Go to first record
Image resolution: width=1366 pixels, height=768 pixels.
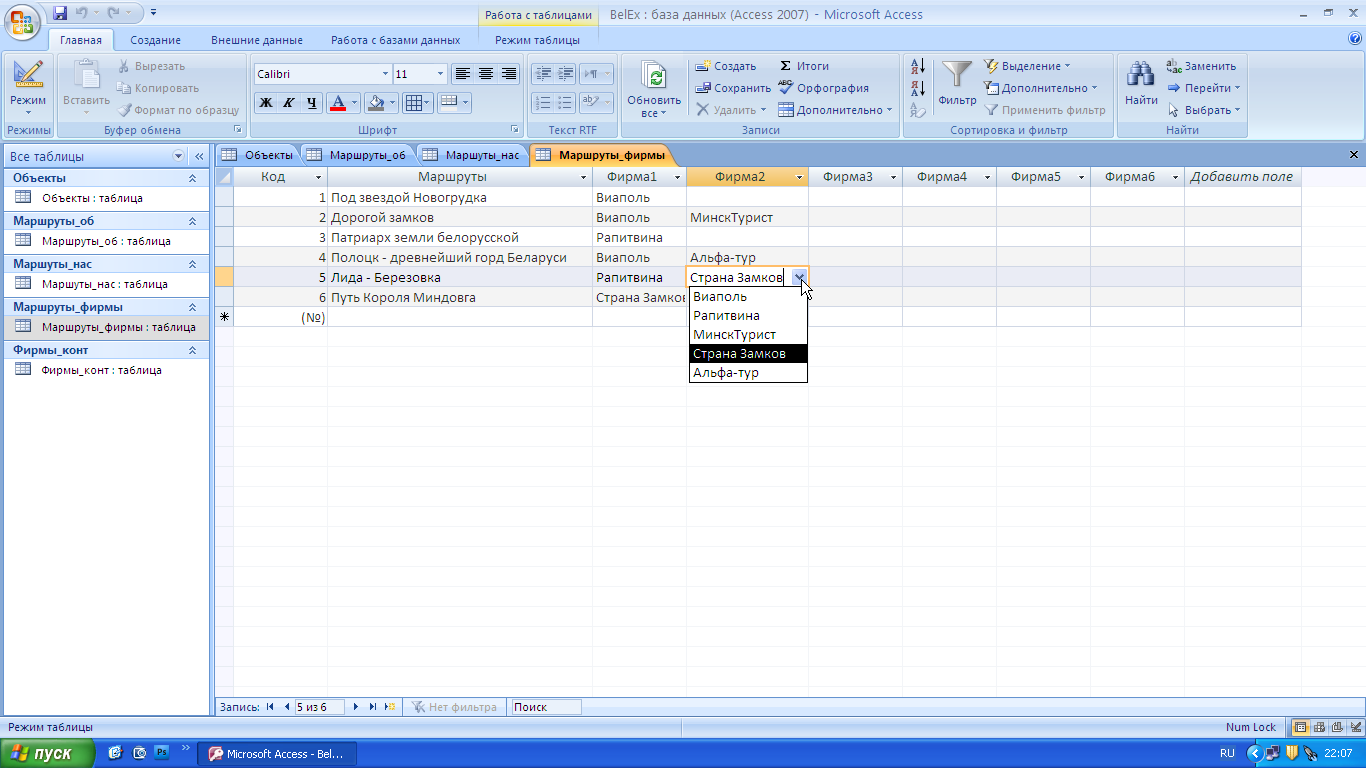pyautogui.click(x=270, y=707)
